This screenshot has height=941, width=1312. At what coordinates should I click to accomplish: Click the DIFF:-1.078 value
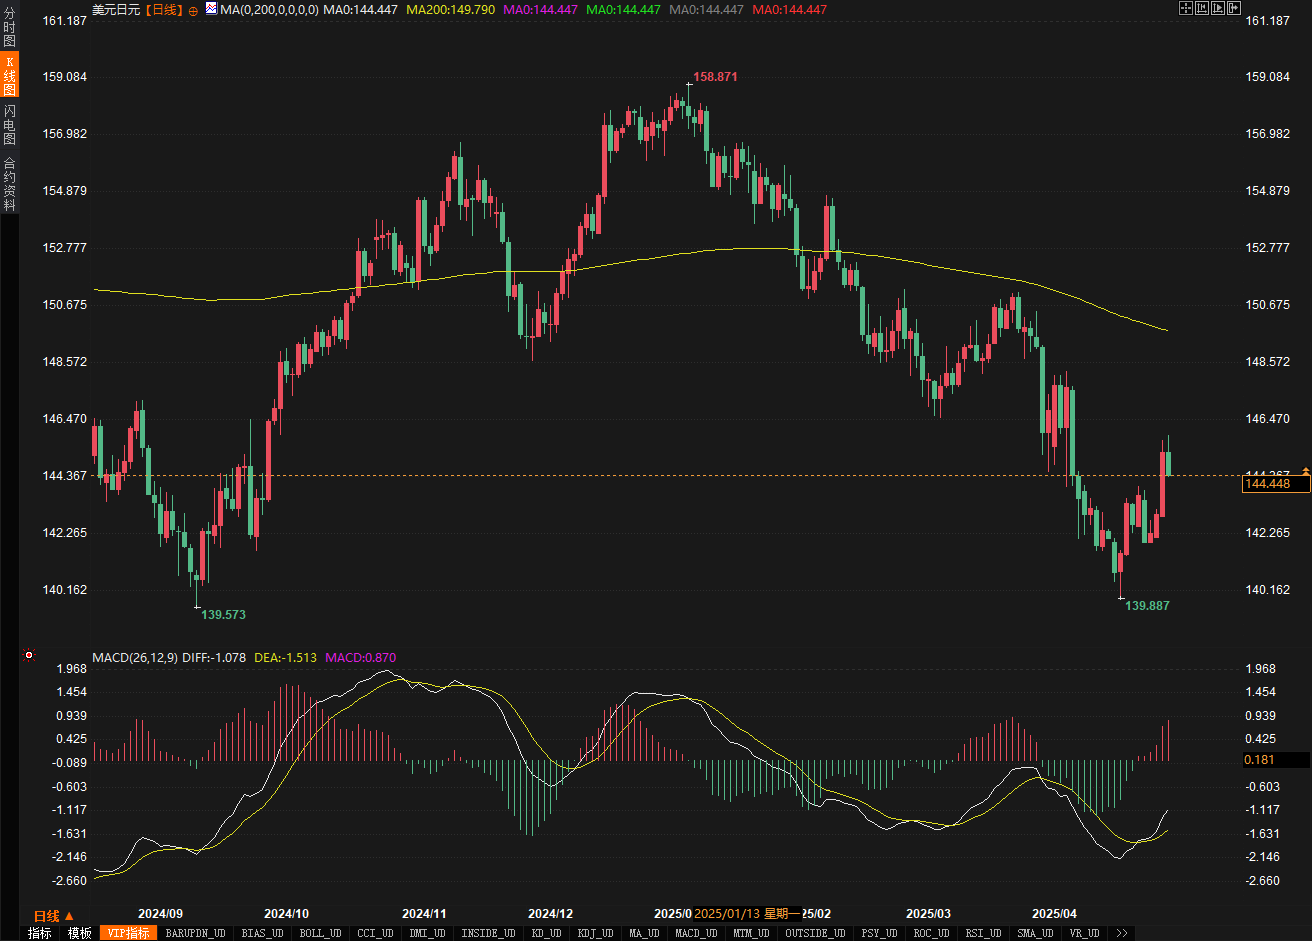[x=215, y=657]
